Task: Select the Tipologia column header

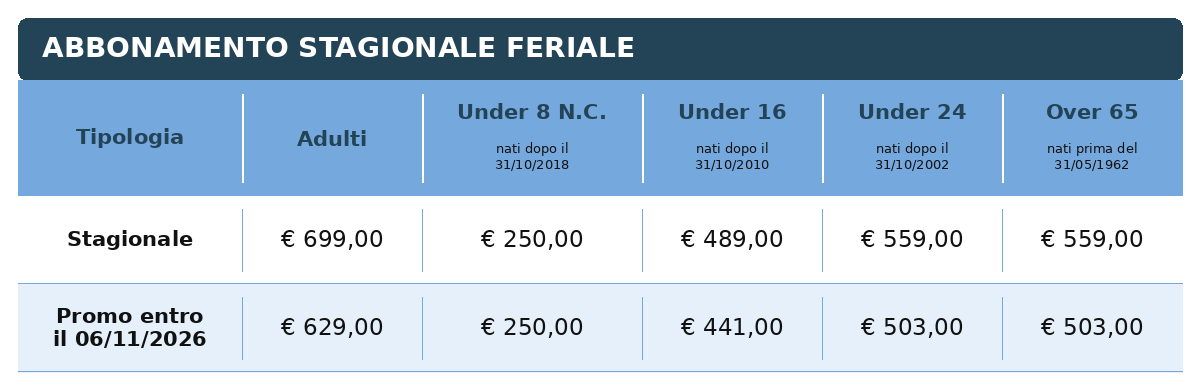Action: click(x=130, y=138)
